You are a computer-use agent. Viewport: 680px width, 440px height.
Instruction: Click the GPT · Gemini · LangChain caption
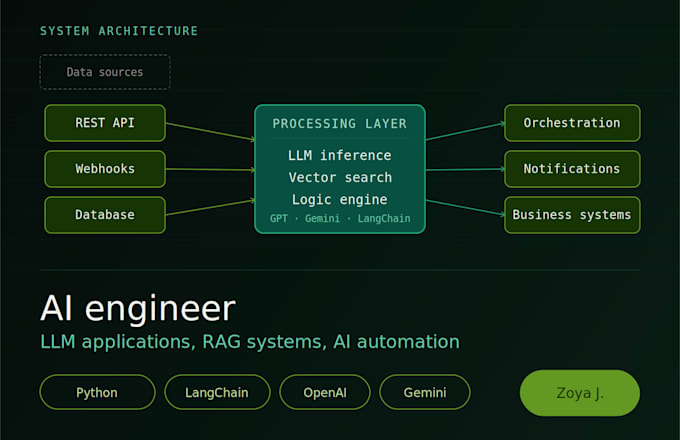coord(340,218)
